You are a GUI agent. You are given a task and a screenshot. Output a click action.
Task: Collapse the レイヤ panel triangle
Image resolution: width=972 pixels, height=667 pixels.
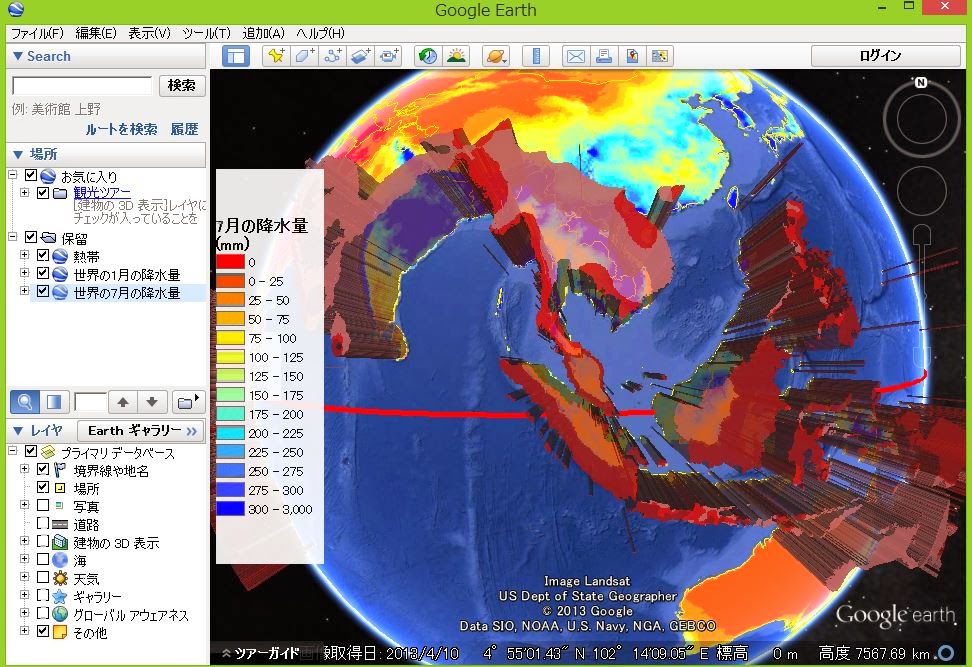pos(18,430)
